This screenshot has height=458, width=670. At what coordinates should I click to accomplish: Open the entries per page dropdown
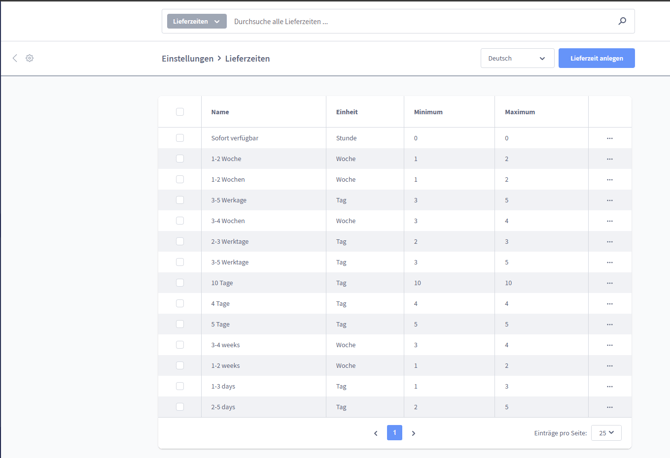tap(606, 433)
